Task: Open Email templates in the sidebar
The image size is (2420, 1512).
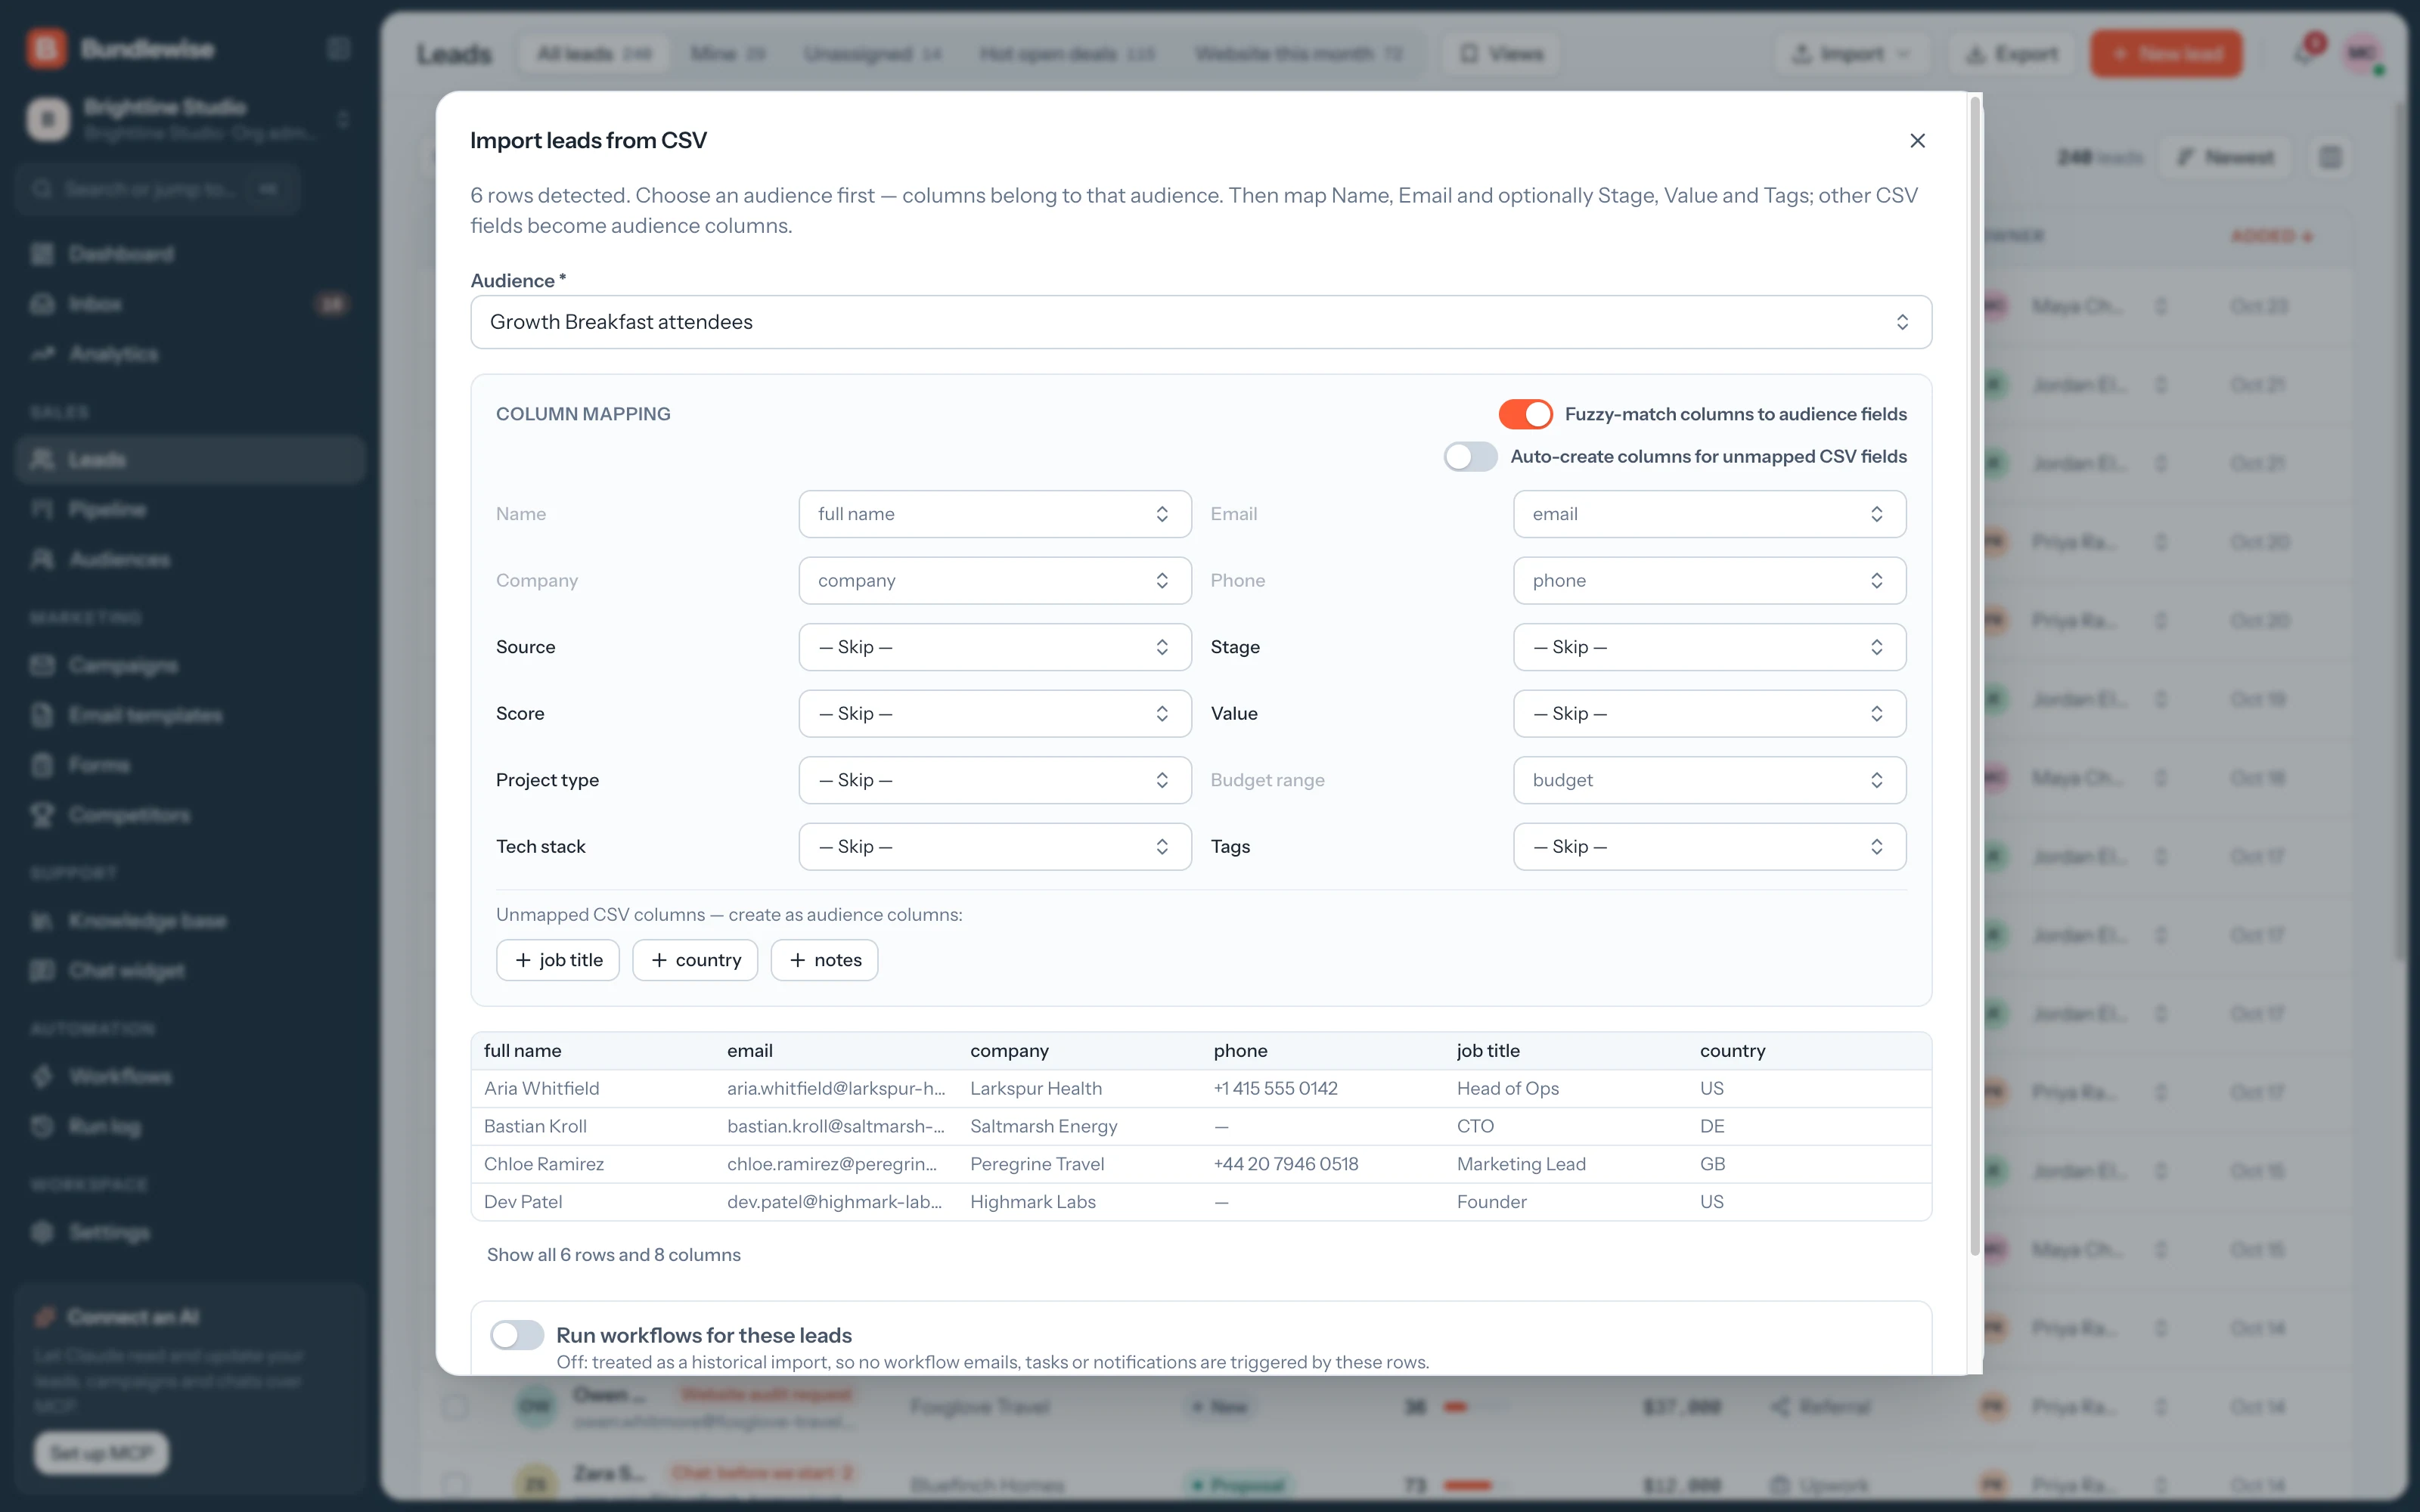Action: (190, 716)
